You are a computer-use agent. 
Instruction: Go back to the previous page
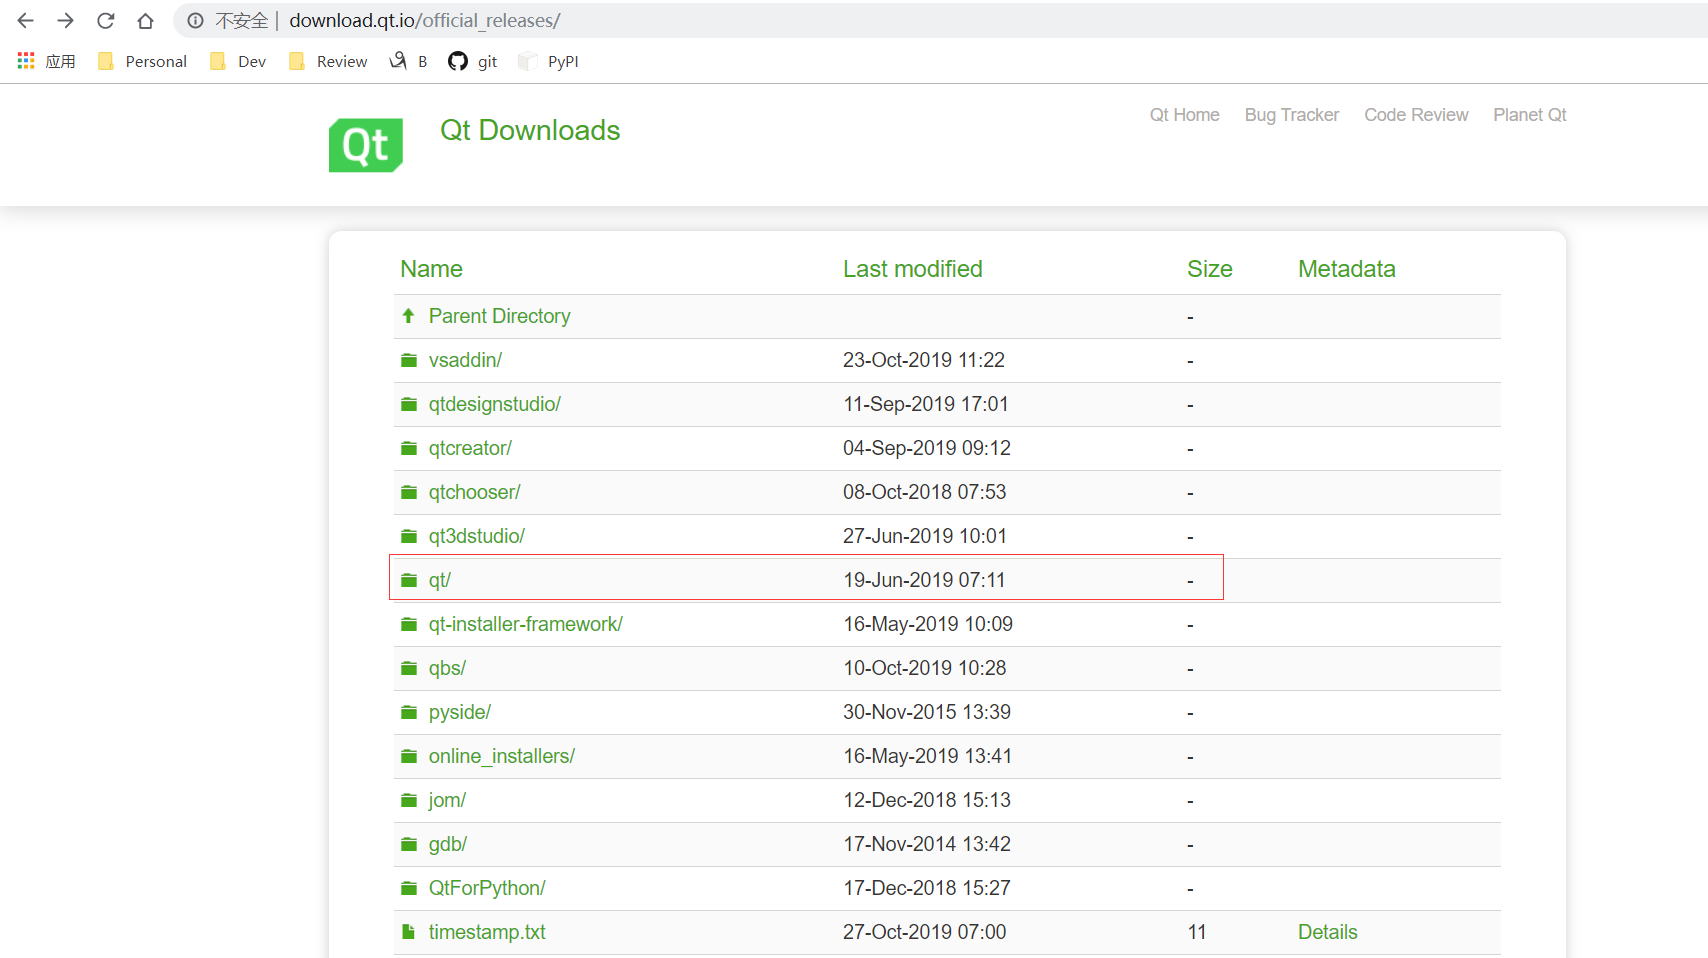(x=24, y=20)
